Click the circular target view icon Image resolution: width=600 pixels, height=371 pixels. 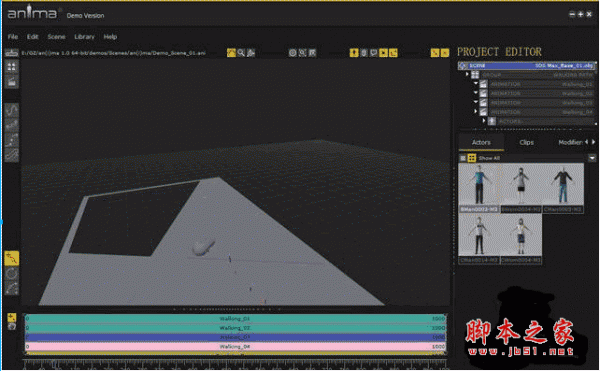tap(293, 53)
